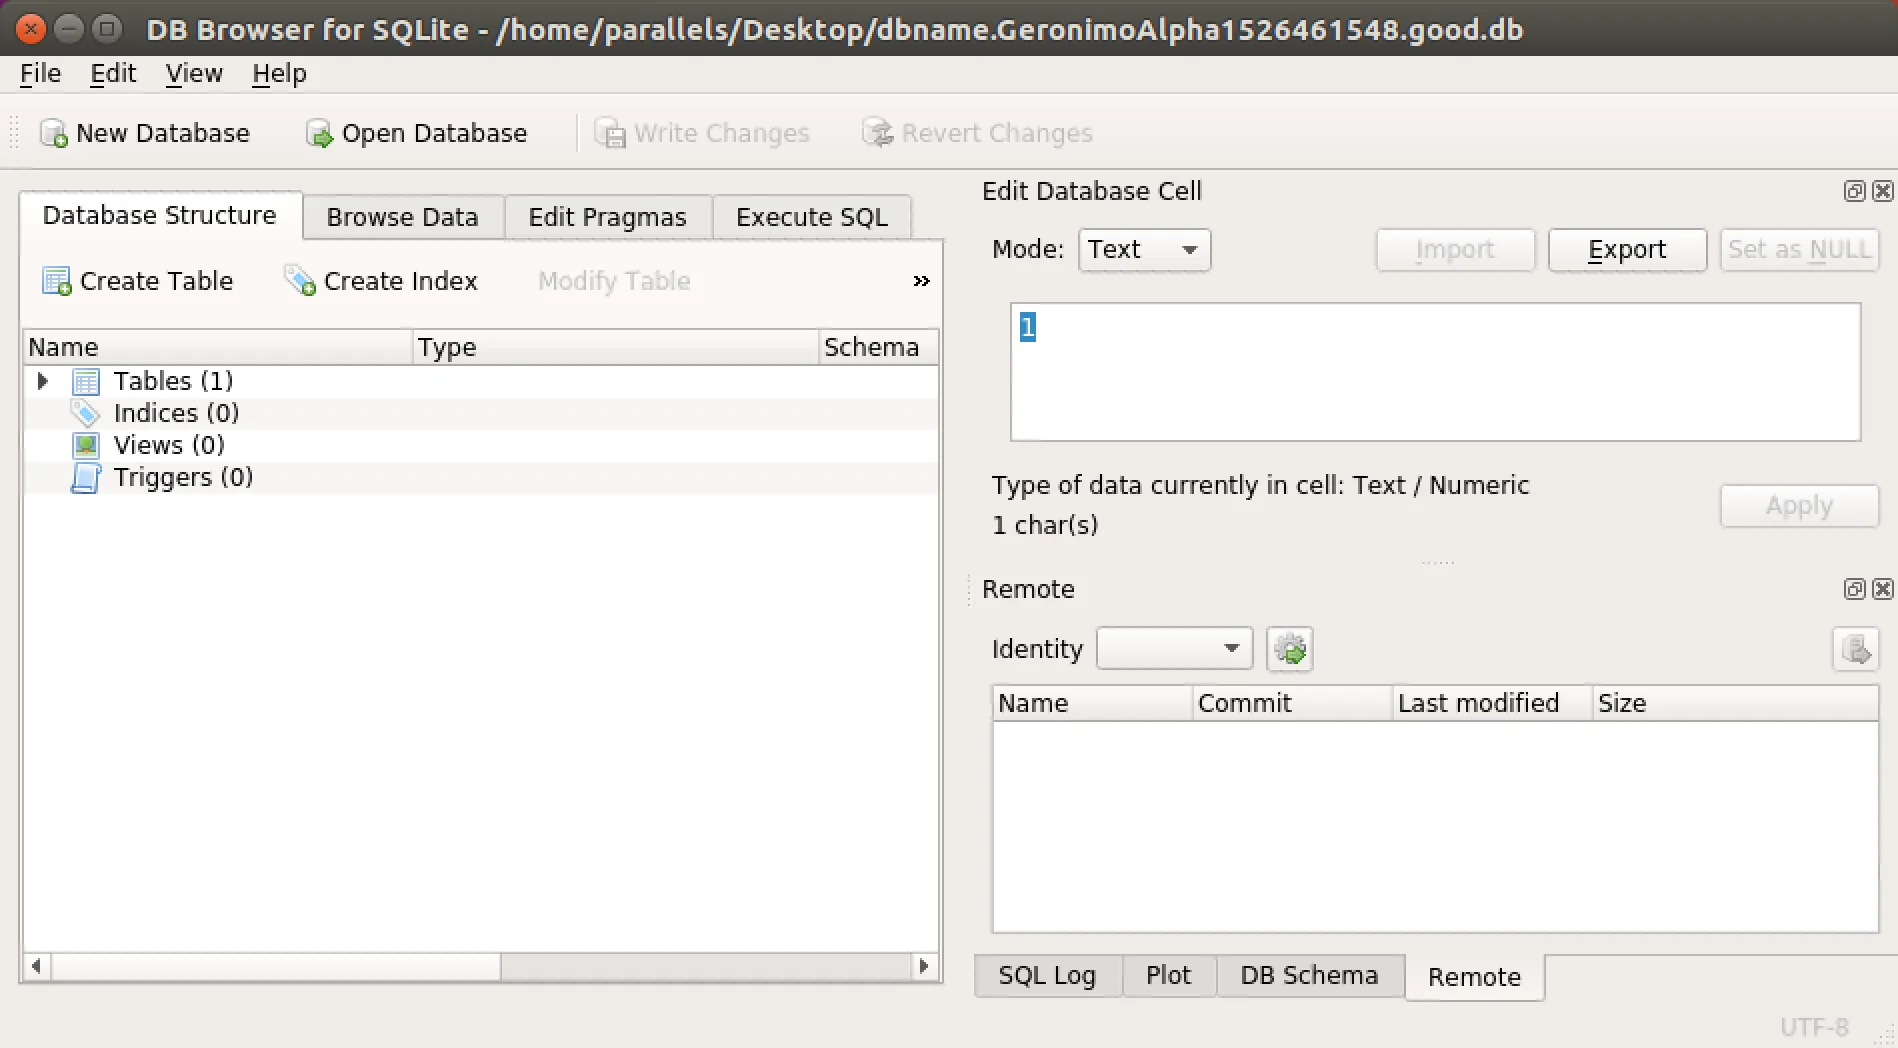
Task: Click the Open Database toolbar icon
Action: [319, 133]
